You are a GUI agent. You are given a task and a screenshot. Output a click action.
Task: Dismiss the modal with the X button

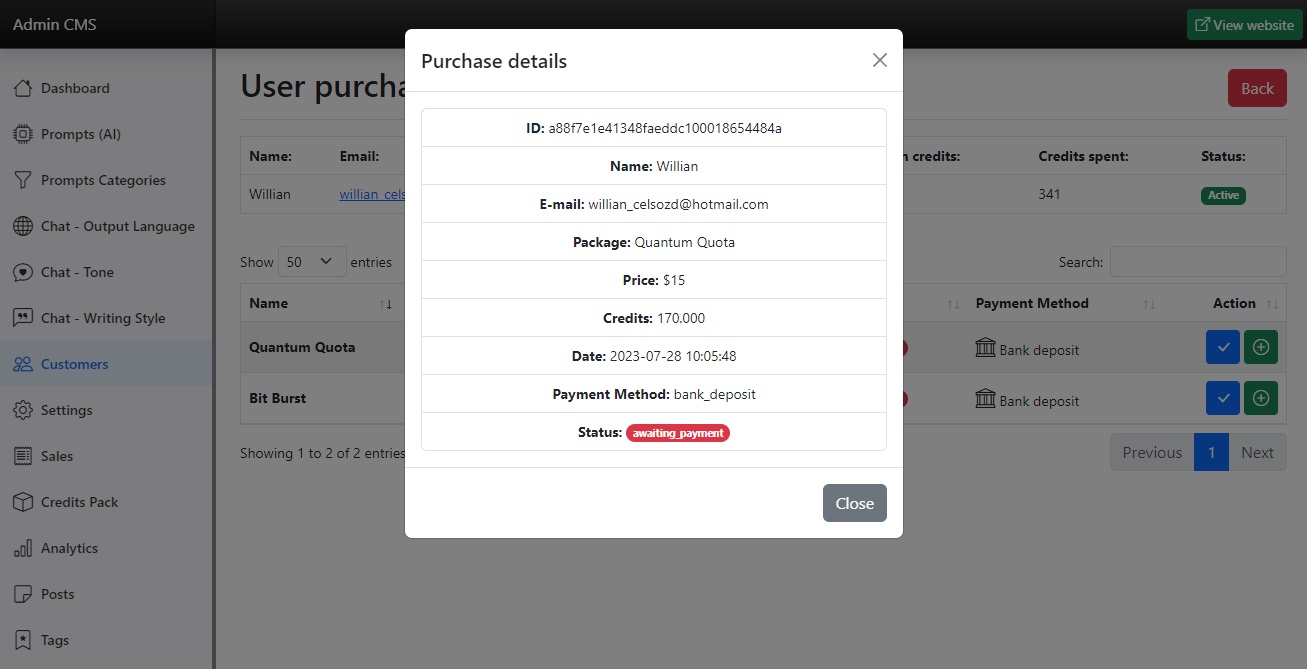(879, 60)
